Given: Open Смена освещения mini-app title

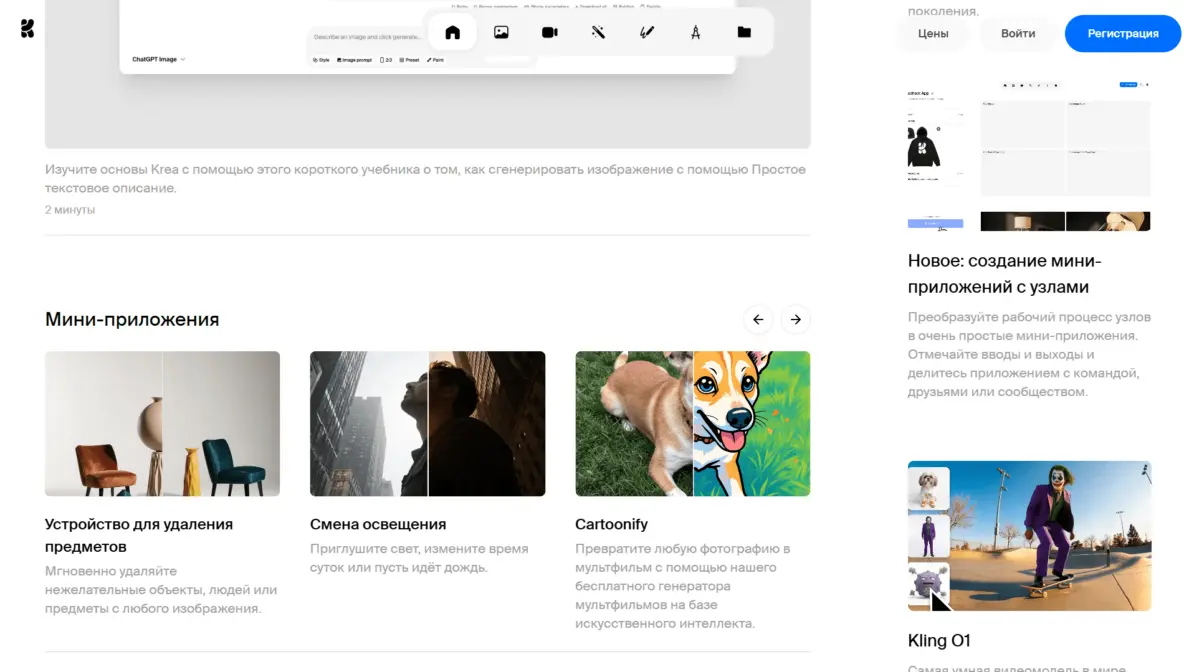Looking at the screenshot, I should click(378, 524).
